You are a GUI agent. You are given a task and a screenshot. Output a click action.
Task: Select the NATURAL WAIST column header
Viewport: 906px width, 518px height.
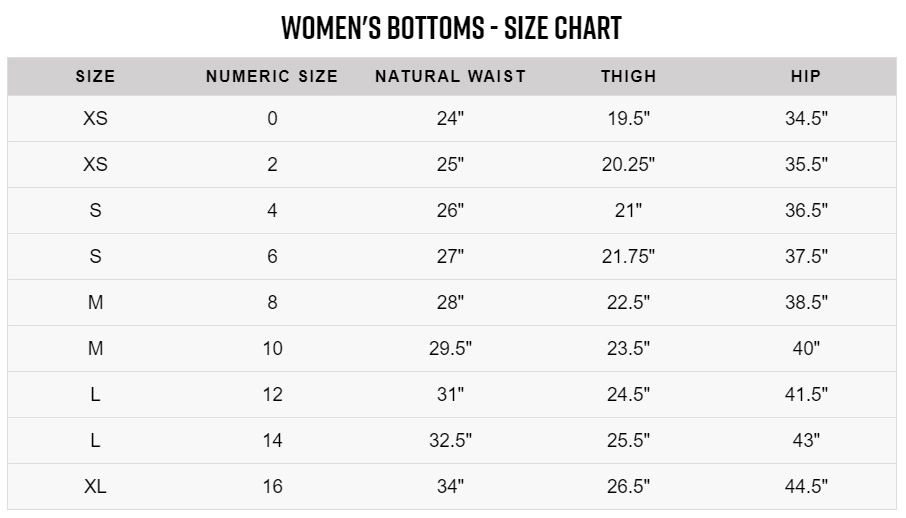pyautogui.click(x=450, y=76)
